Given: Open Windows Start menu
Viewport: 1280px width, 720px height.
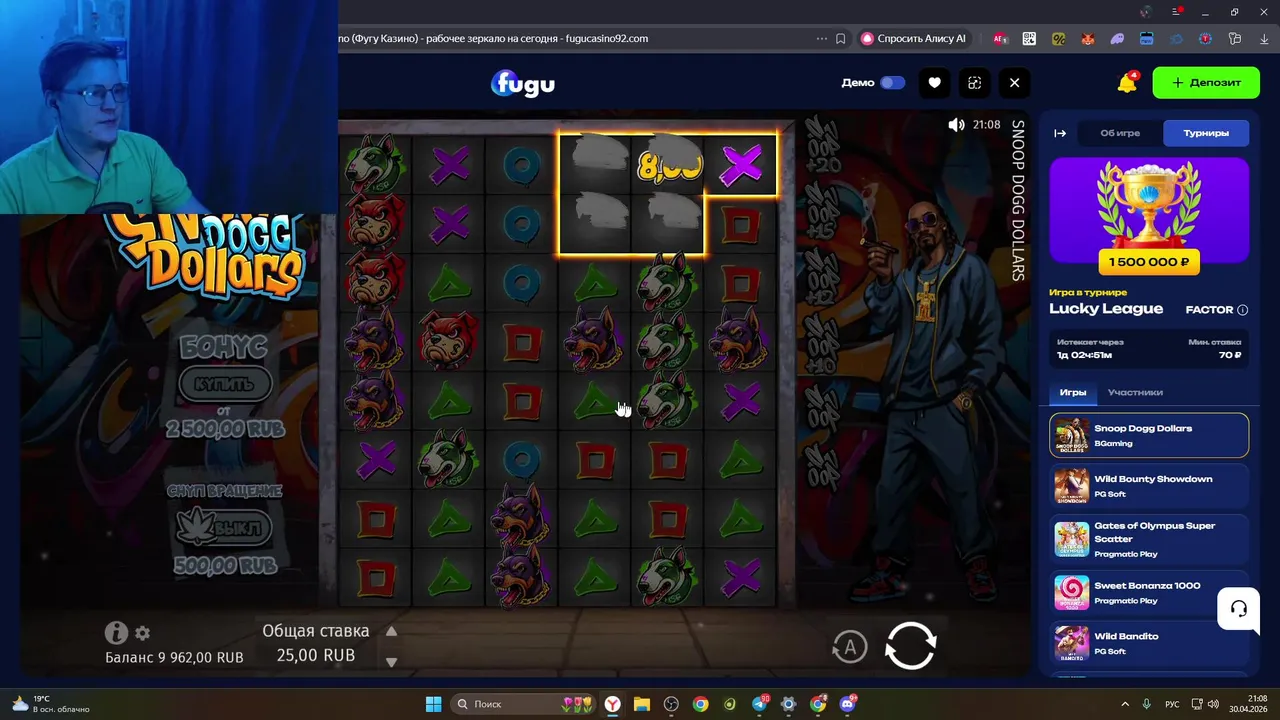Looking at the screenshot, I should [x=433, y=704].
